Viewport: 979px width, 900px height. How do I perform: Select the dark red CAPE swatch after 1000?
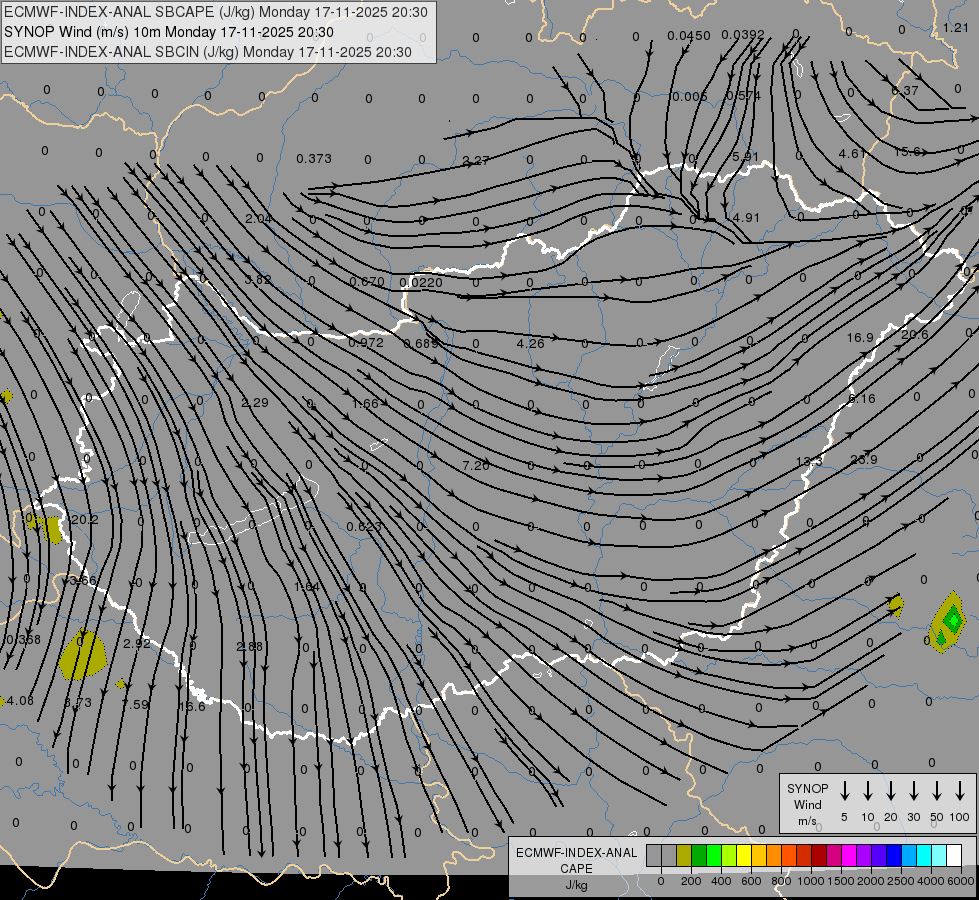click(819, 856)
